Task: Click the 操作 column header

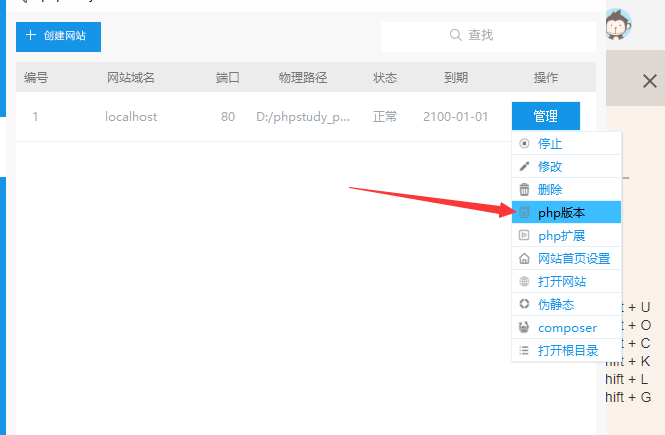Action: 546,78
